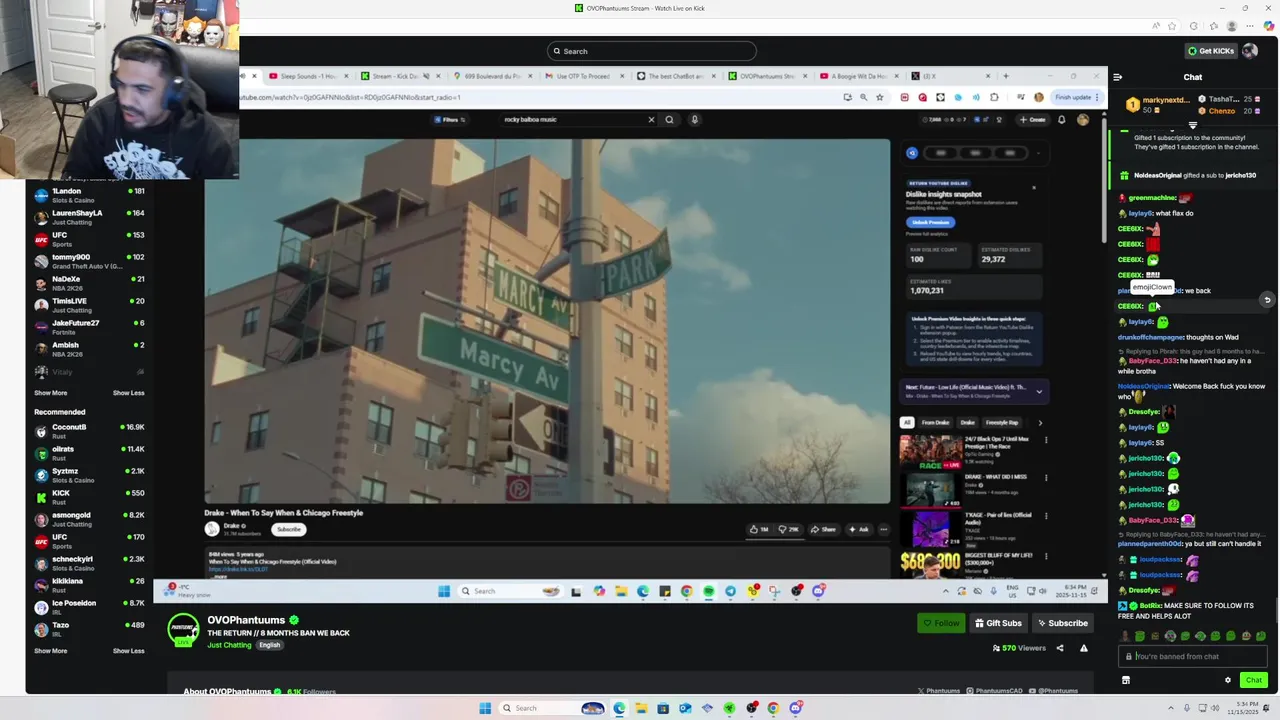Expand the gift leaderboard chevron in chat
This screenshot has width=1280, height=720.
click(1193, 125)
